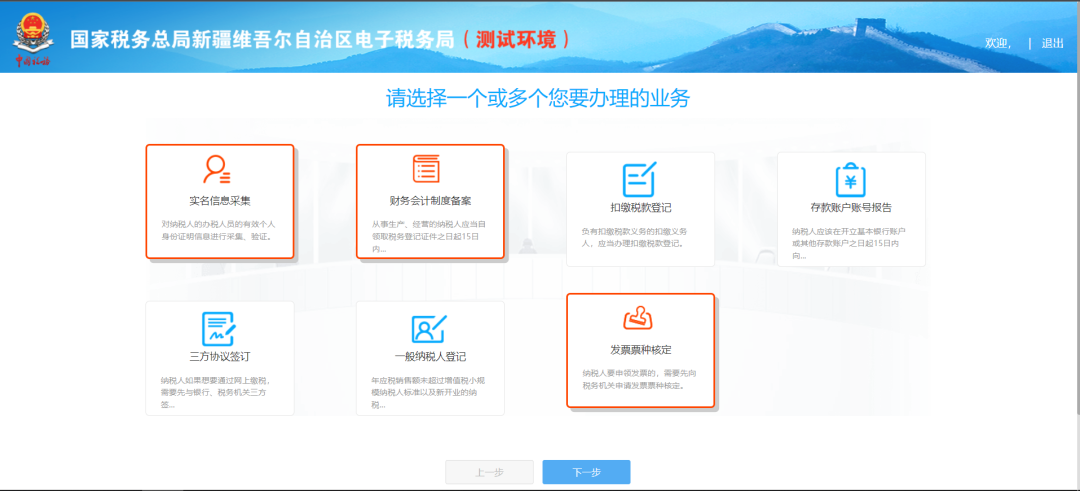Click the 请选择一个或多个您要办理的业务 heading
The height and width of the screenshot is (491, 1080).
[x=537, y=98]
